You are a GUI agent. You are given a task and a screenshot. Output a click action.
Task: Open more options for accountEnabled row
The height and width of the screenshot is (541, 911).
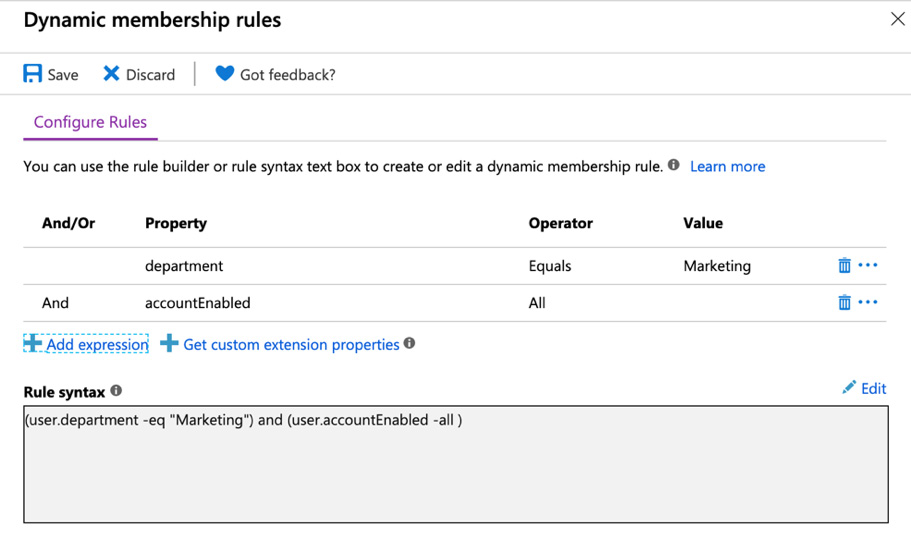click(868, 302)
